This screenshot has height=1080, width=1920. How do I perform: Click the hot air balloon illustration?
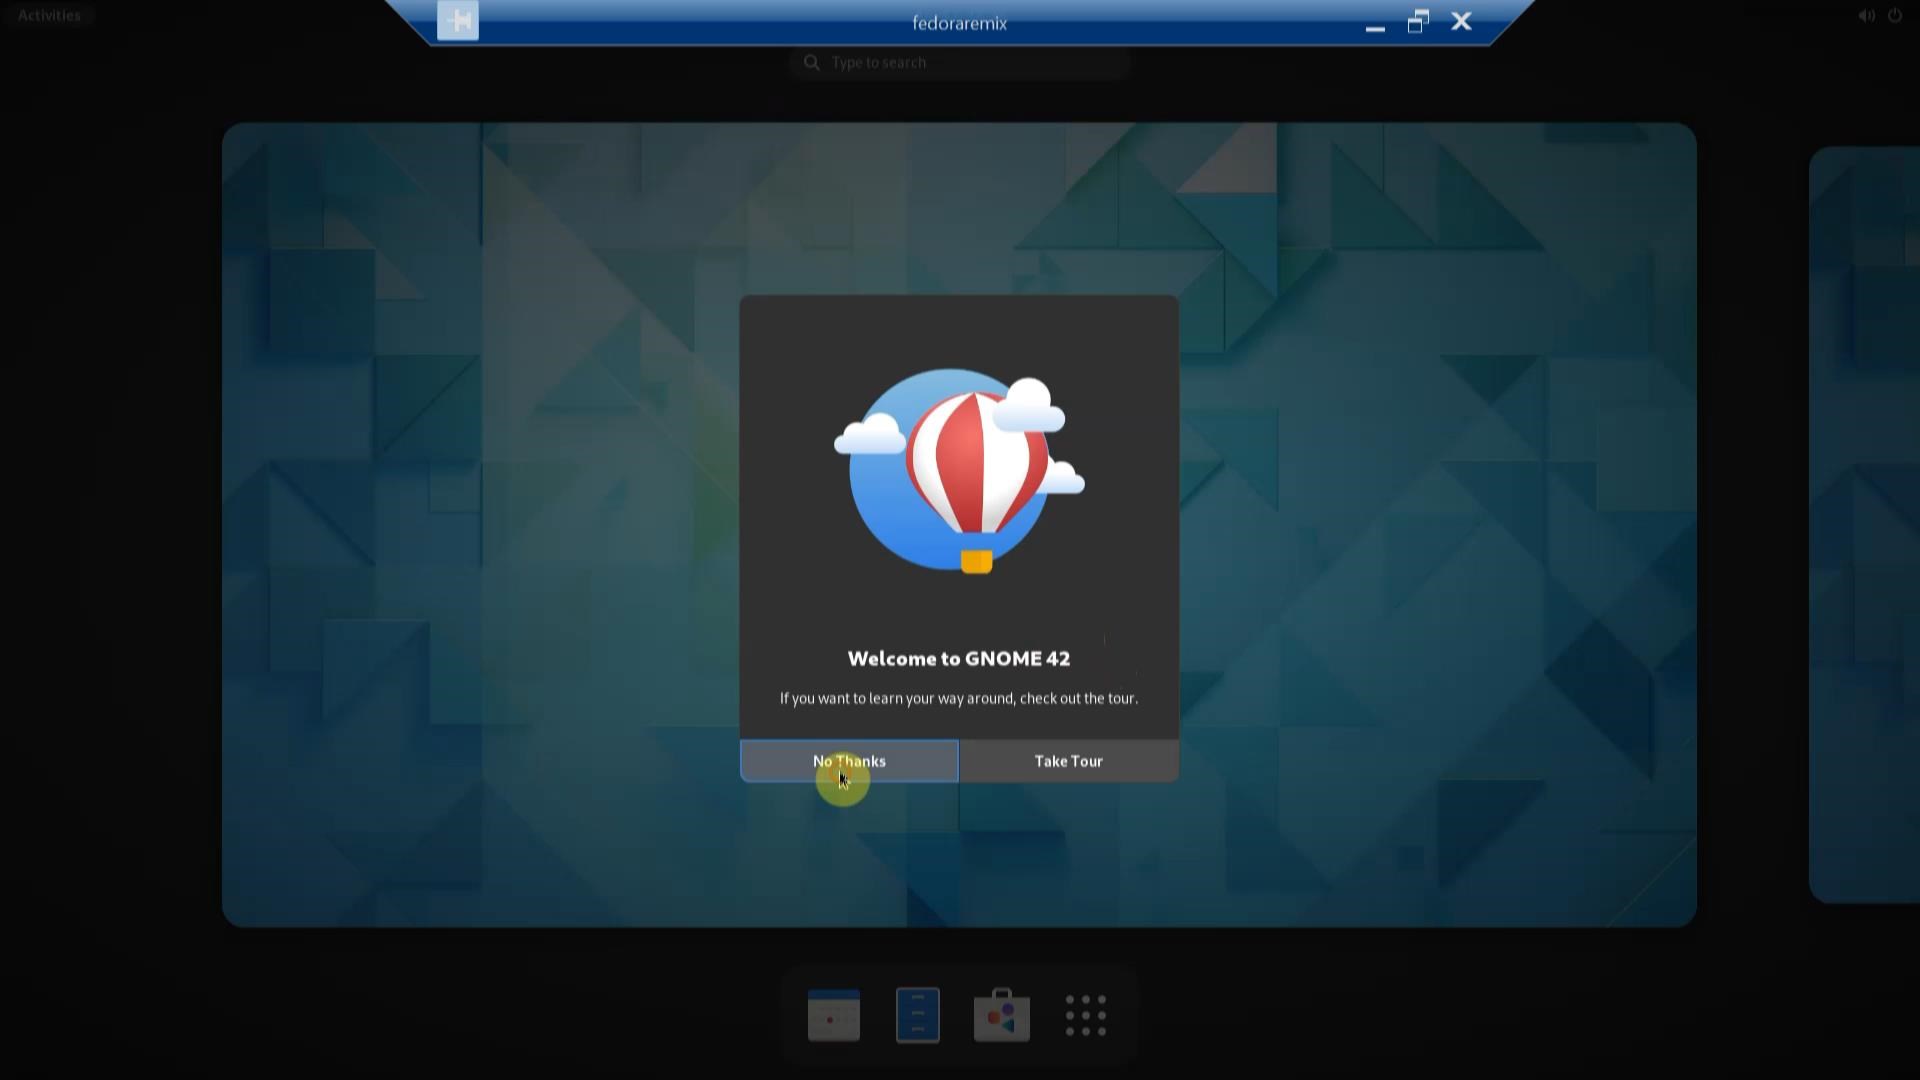[959, 471]
